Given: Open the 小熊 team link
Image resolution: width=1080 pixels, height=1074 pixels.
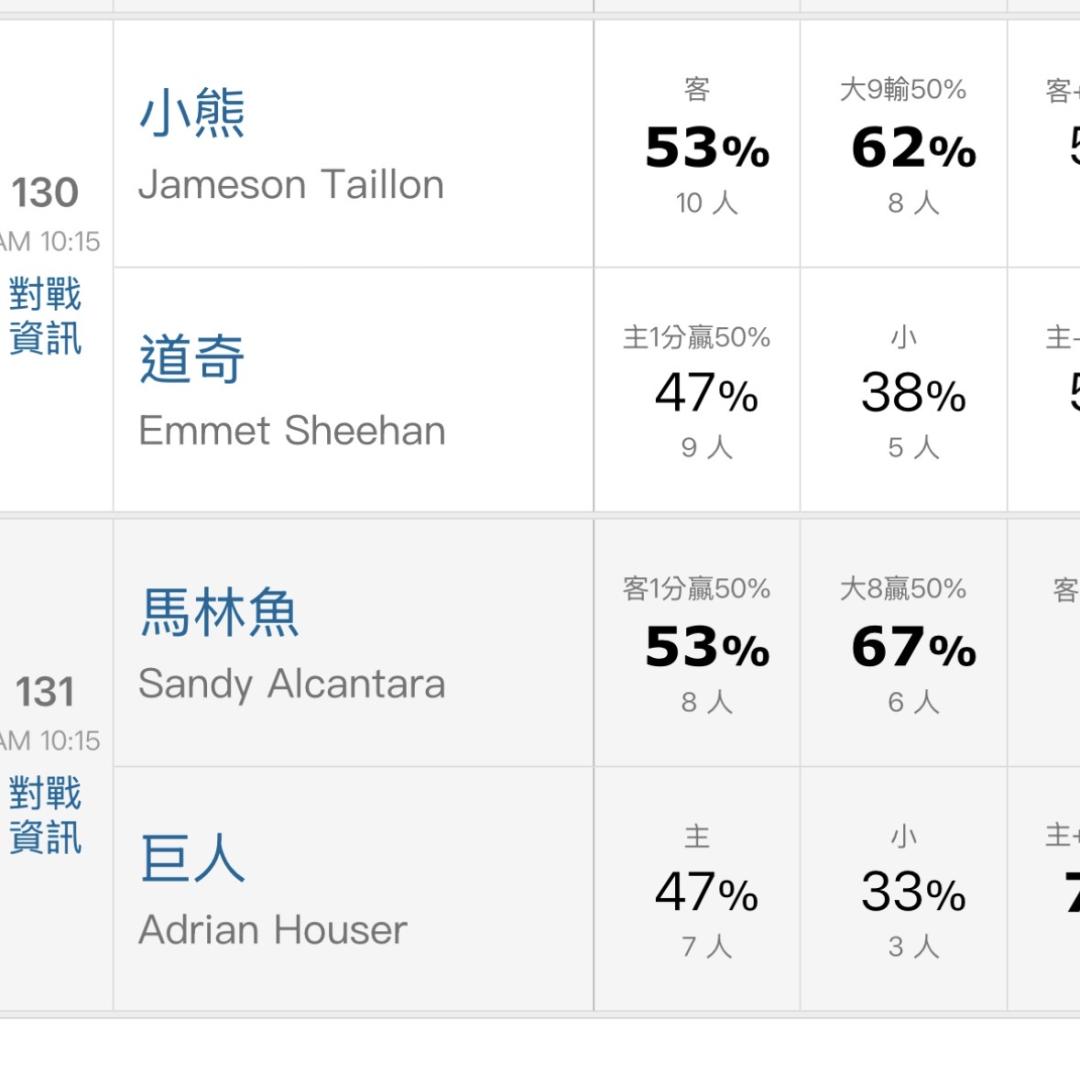Looking at the screenshot, I should coord(192,114).
